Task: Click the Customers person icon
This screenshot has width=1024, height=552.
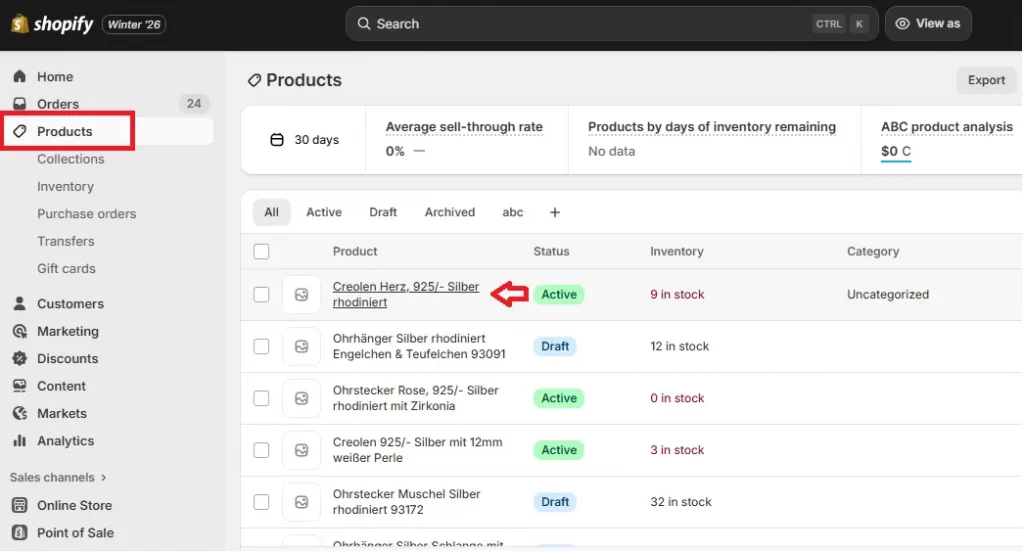Action: [20, 304]
